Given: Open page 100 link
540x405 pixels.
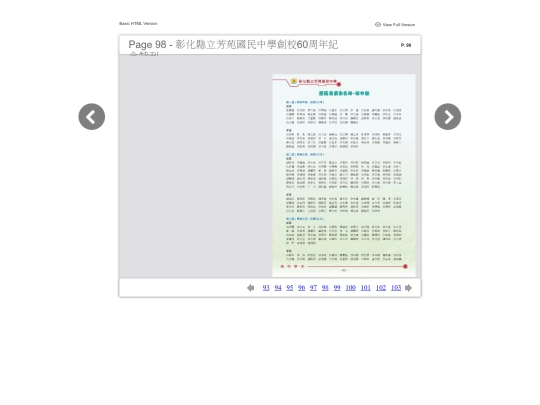Looking at the screenshot, I should (x=351, y=288).
